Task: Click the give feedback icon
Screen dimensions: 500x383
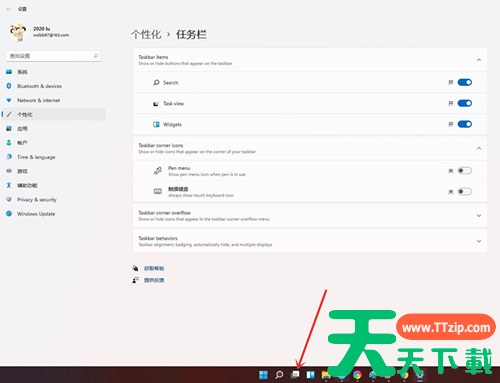Action: click(135, 280)
